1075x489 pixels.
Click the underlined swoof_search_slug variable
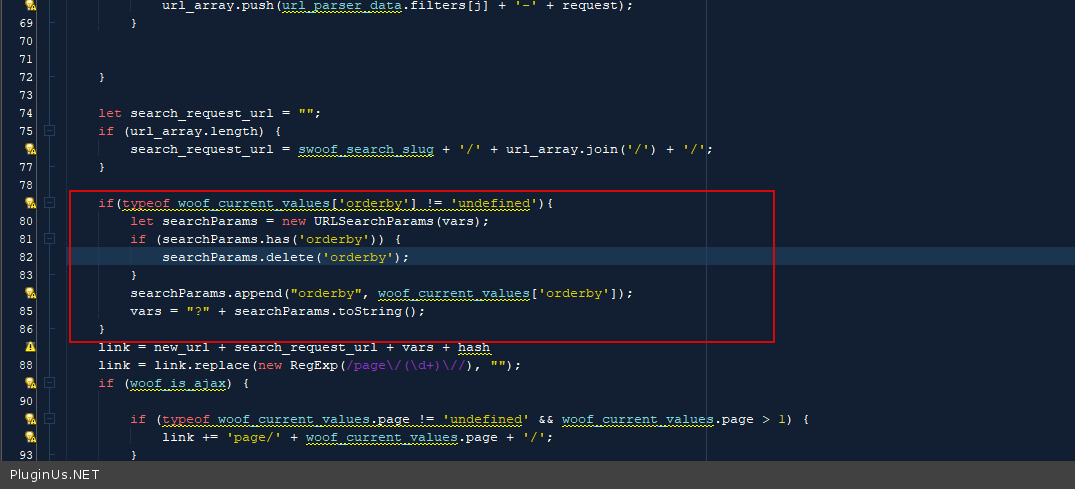(366, 149)
